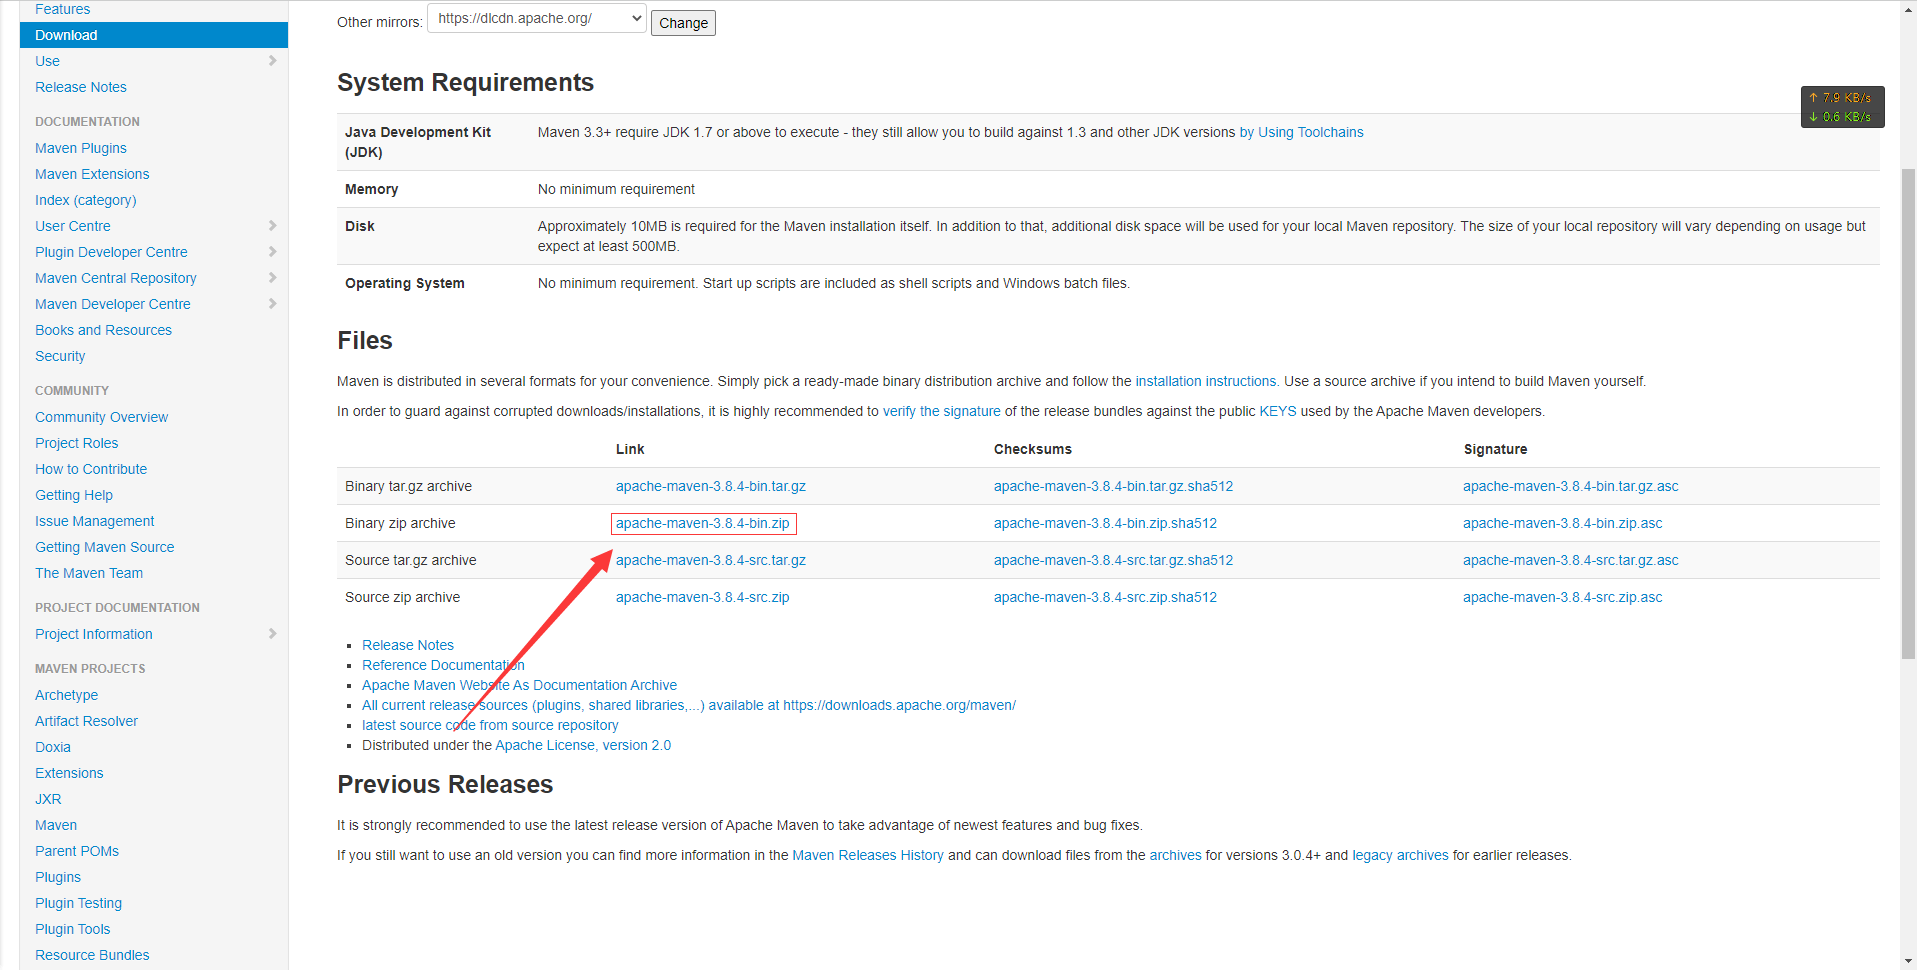Open the Features sidebar item
Image resolution: width=1917 pixels, height=970 pixels.
[x=62, y=9]
